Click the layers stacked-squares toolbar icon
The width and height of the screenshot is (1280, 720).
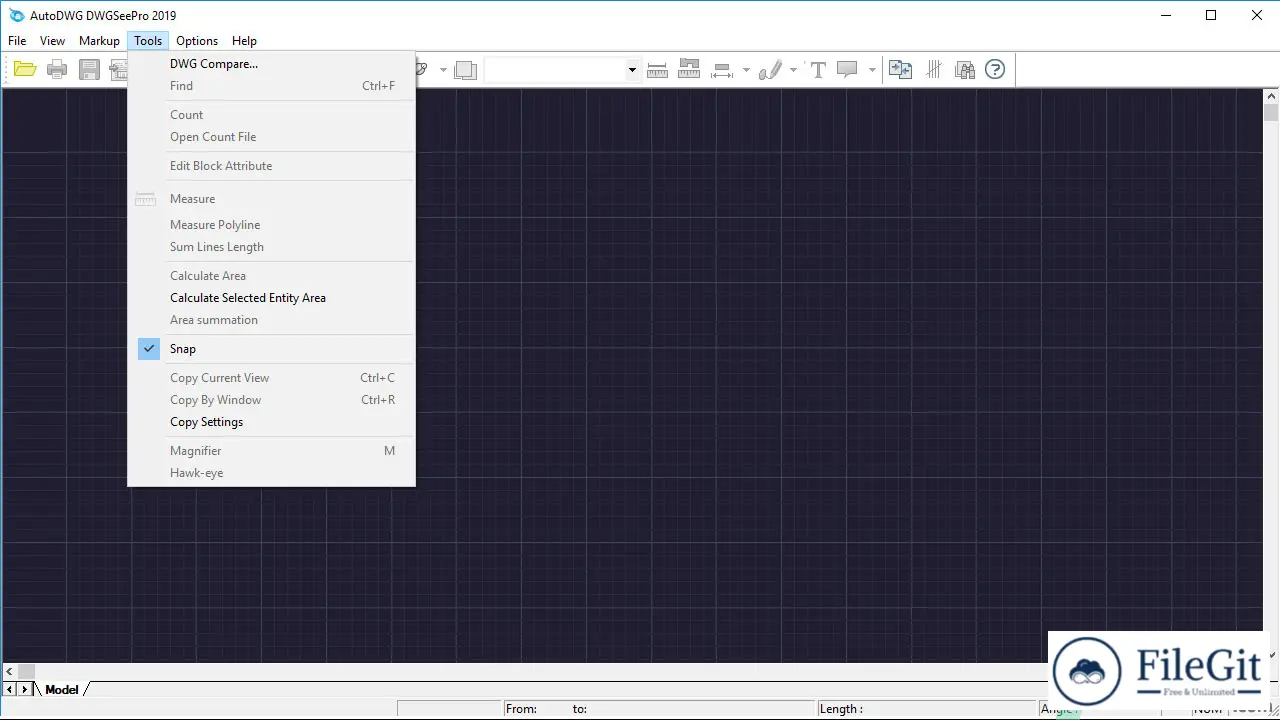pyautogui.click(x=465, y=70)
